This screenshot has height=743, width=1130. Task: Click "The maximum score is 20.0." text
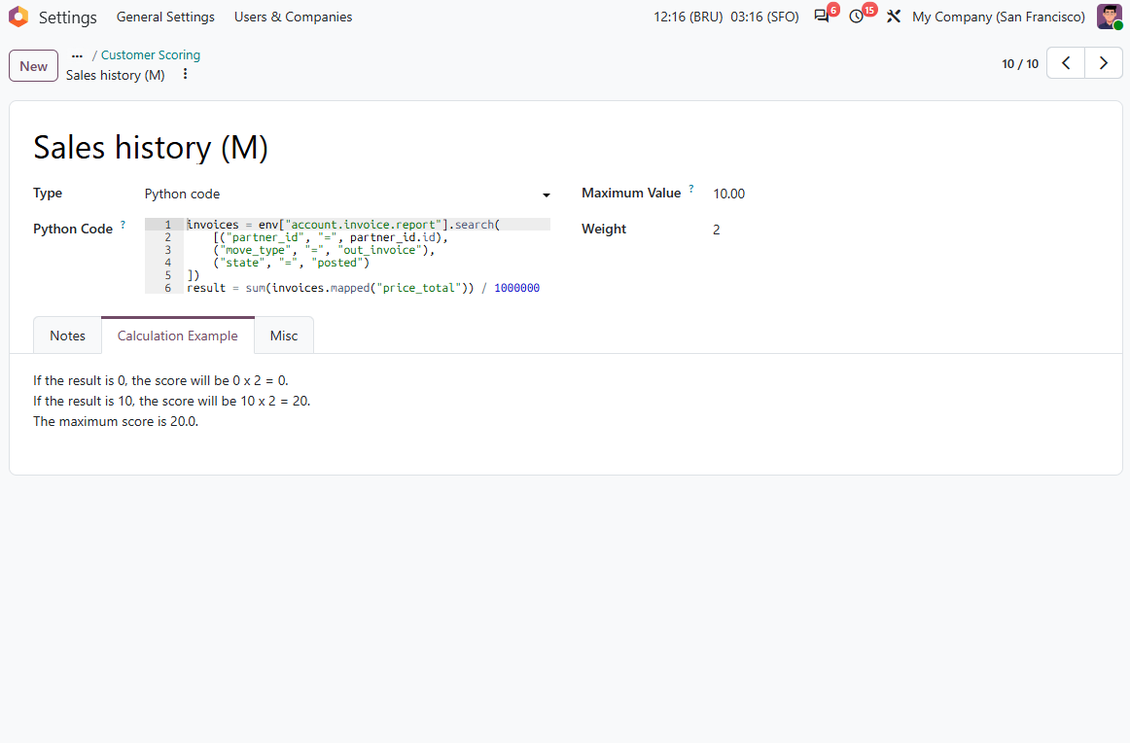pos(115,422)
